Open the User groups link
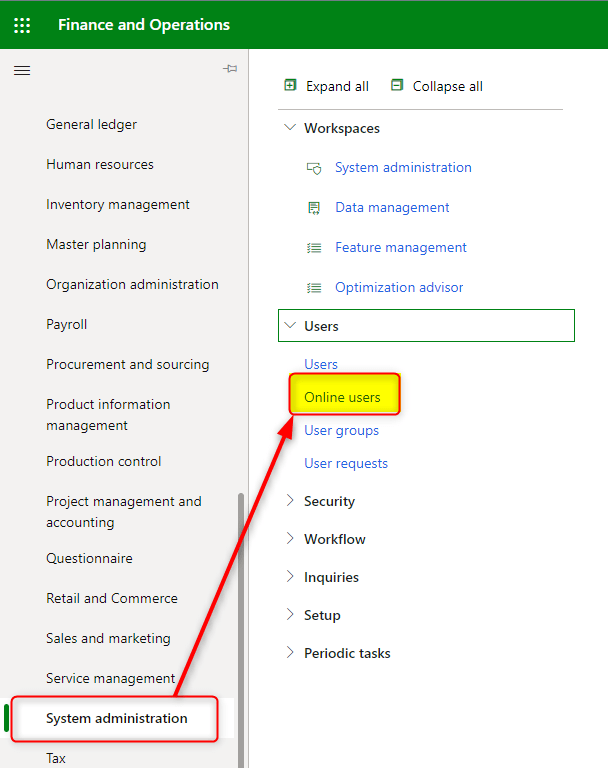Image resolution: width=608 pixels, height=768 pixels. [x=341, y=431]
